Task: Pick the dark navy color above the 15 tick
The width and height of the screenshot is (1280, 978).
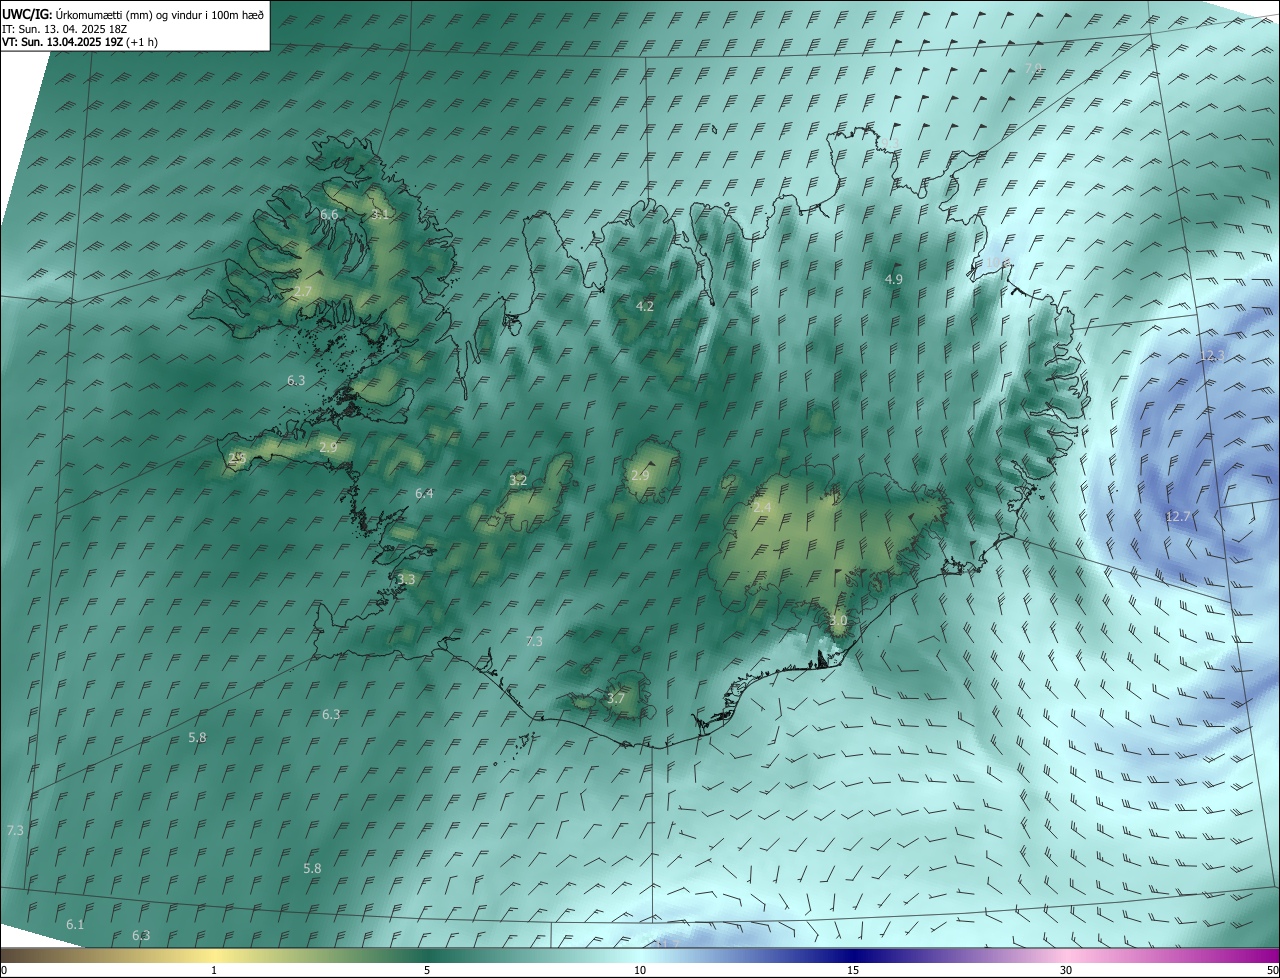Action: coord(853,955)
